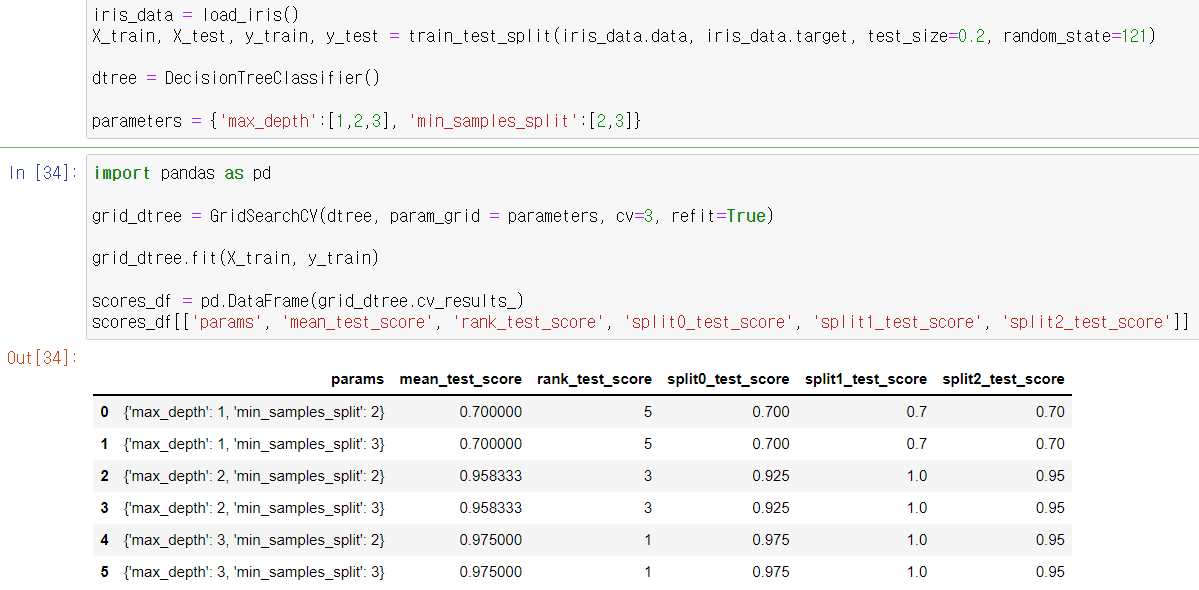Click the dtree = DecisionTreeClassifier() line

coord(236,79)
